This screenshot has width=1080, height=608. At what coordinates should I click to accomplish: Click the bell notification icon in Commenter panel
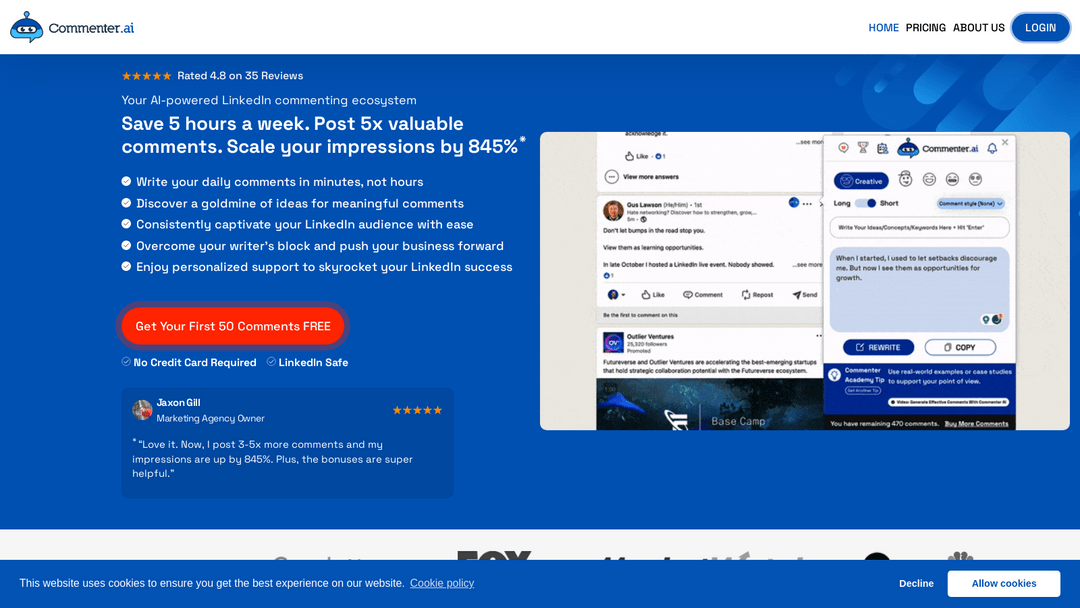992,148
